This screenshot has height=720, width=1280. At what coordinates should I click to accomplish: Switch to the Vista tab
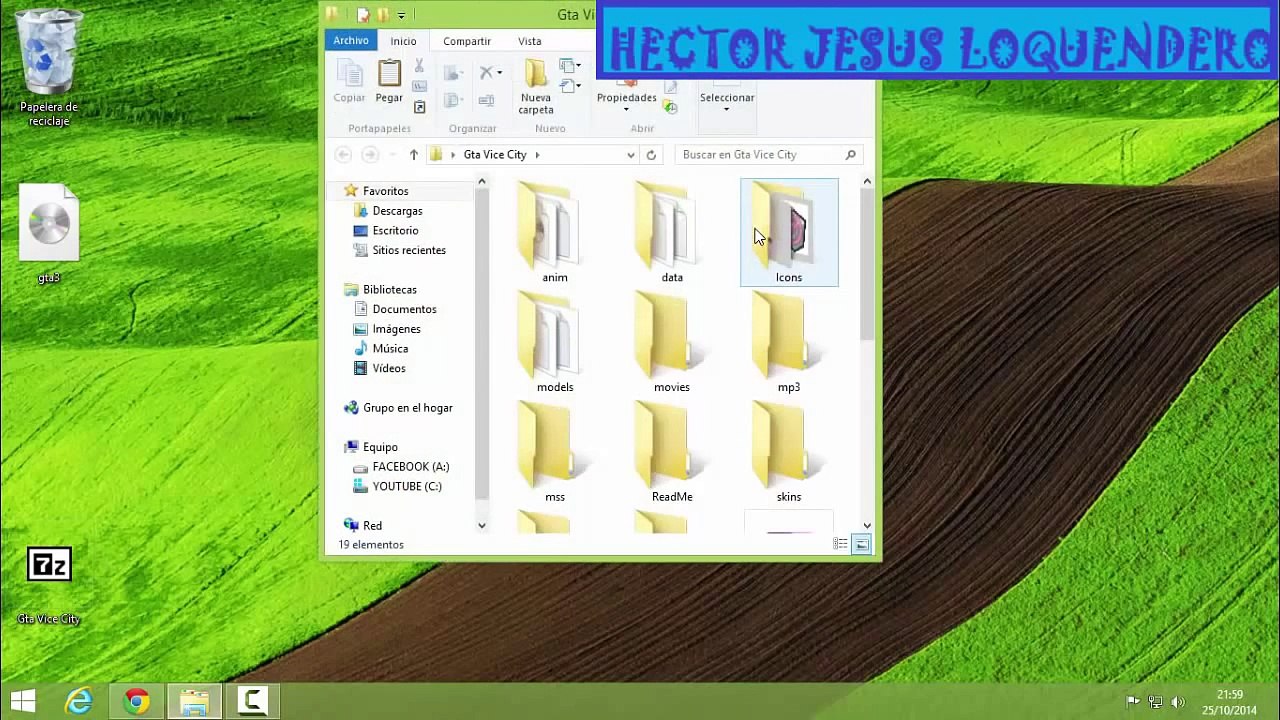530,41
